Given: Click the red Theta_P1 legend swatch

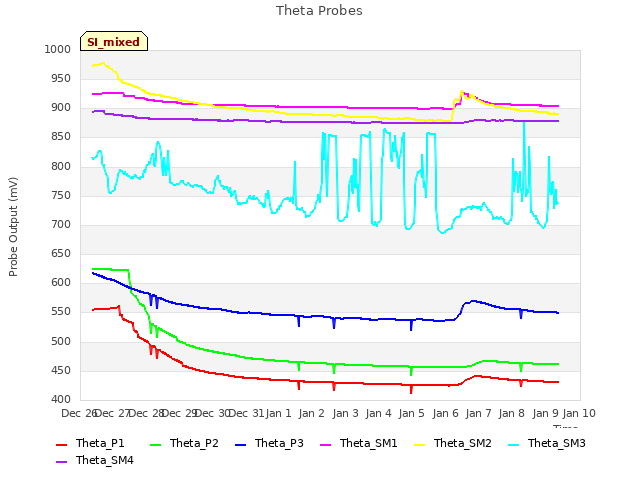Looking at the screenshot, I should coord(61,444).
